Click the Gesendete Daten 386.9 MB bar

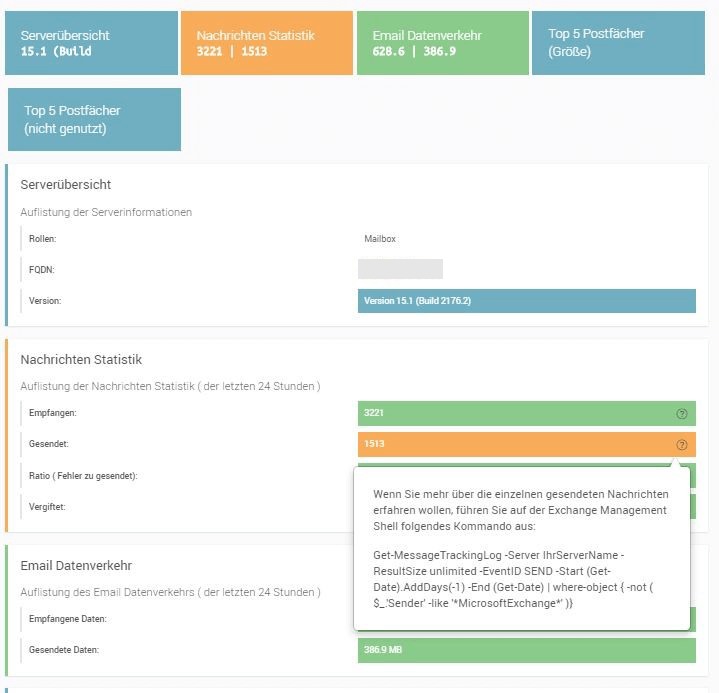(526, 650)
